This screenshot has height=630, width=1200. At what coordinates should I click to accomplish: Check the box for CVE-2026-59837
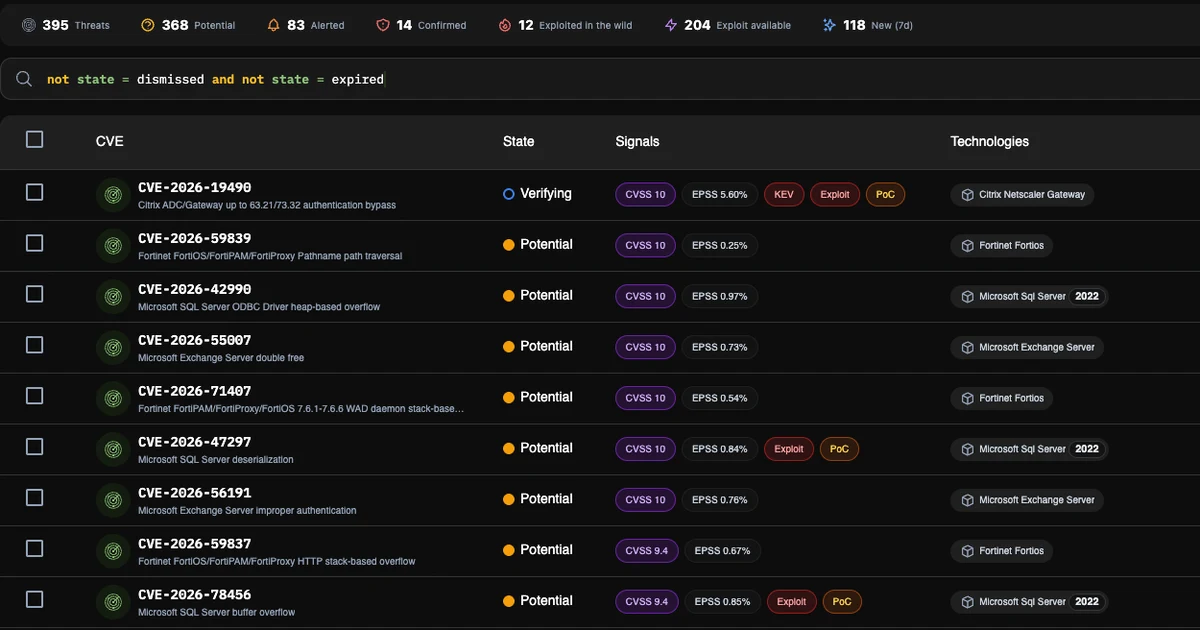click(34, 549)
